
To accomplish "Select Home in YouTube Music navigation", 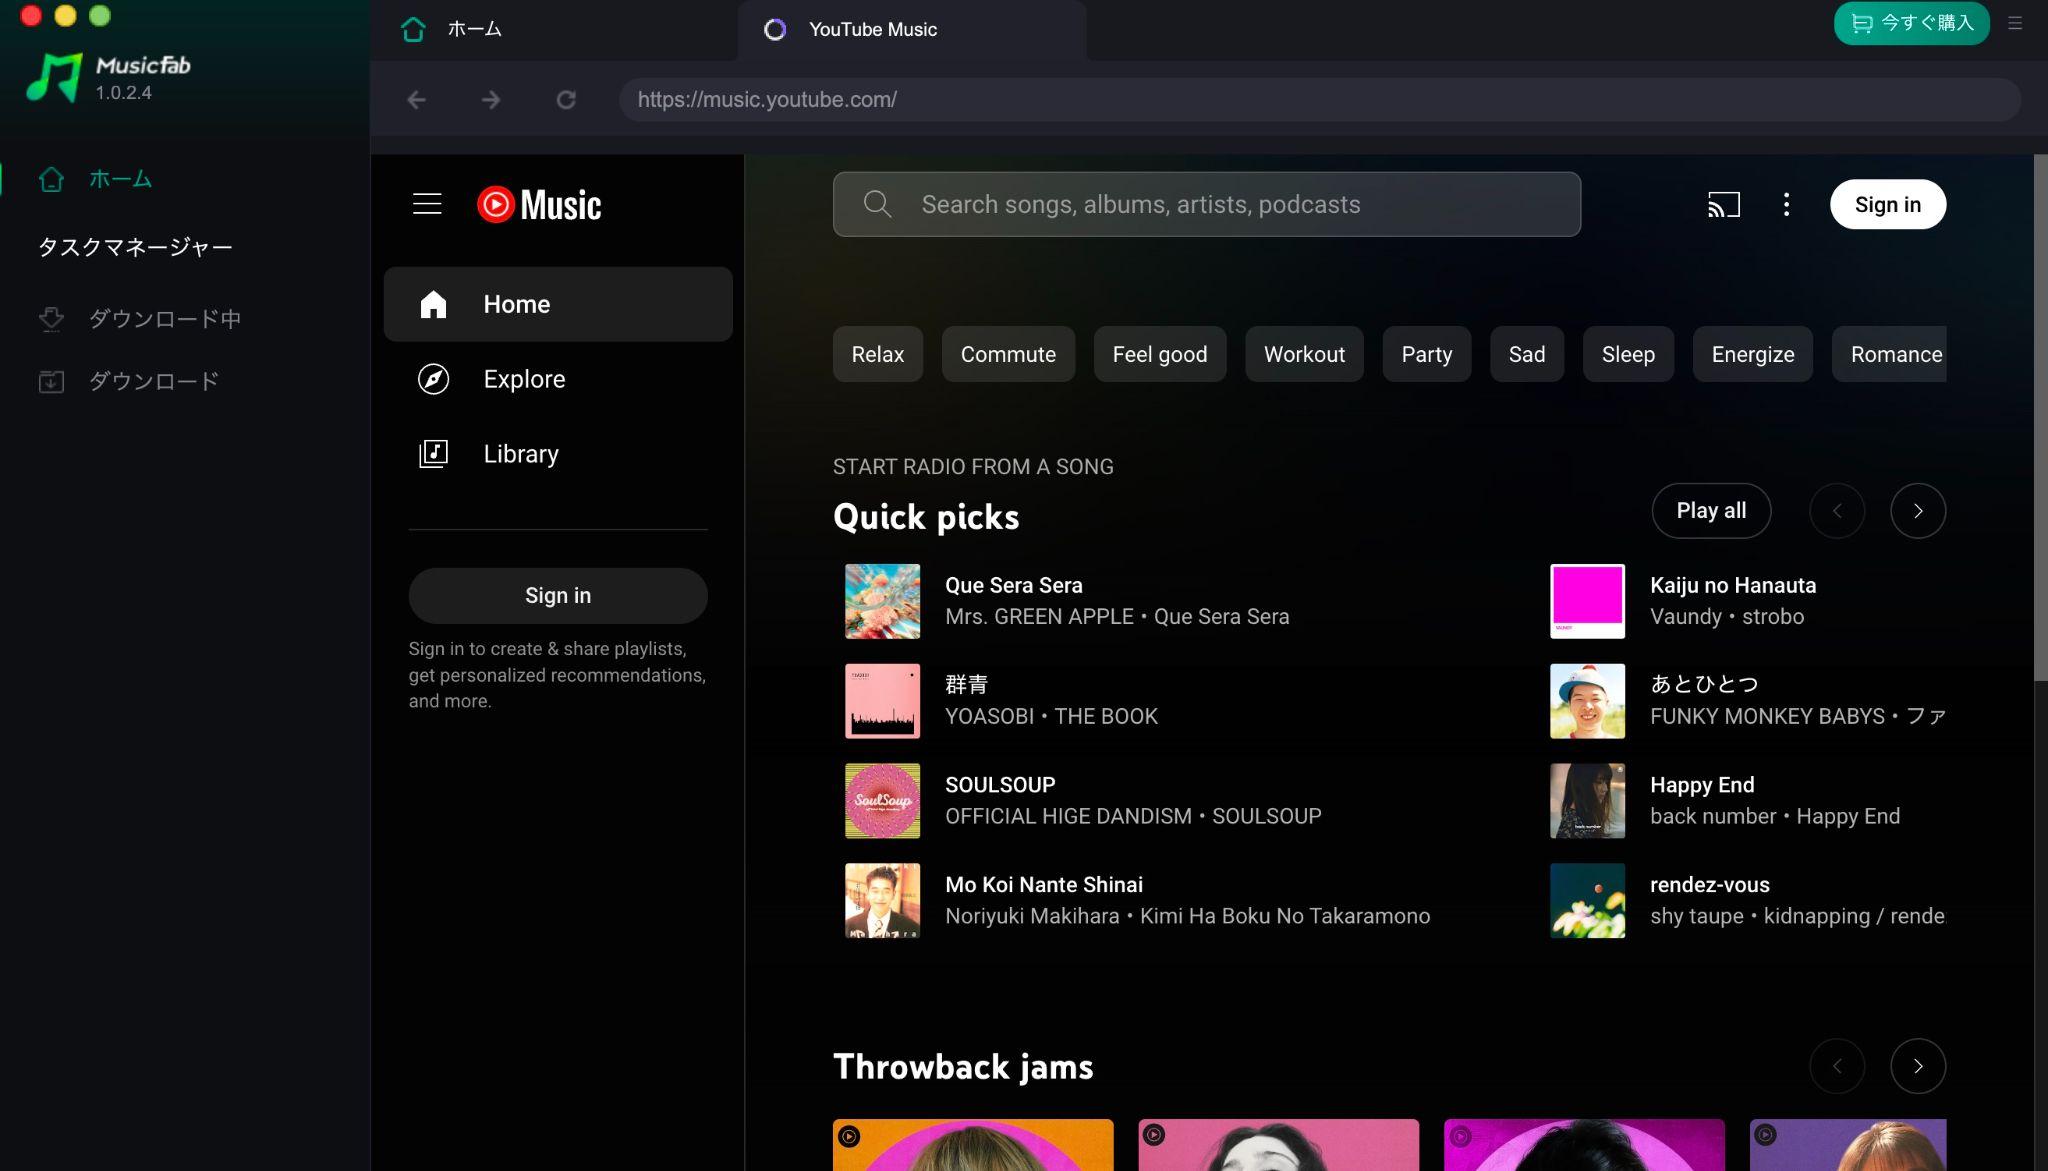I will 558,304.
